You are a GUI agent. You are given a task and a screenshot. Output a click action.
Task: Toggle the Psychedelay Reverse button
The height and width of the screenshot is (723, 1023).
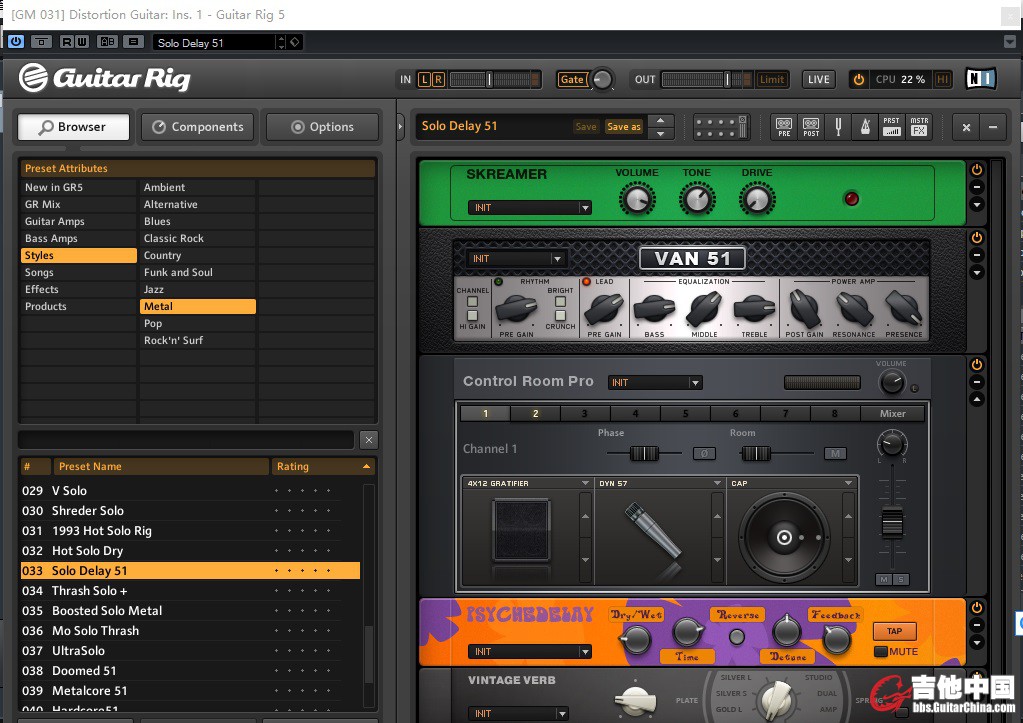[x=737, y=637]
